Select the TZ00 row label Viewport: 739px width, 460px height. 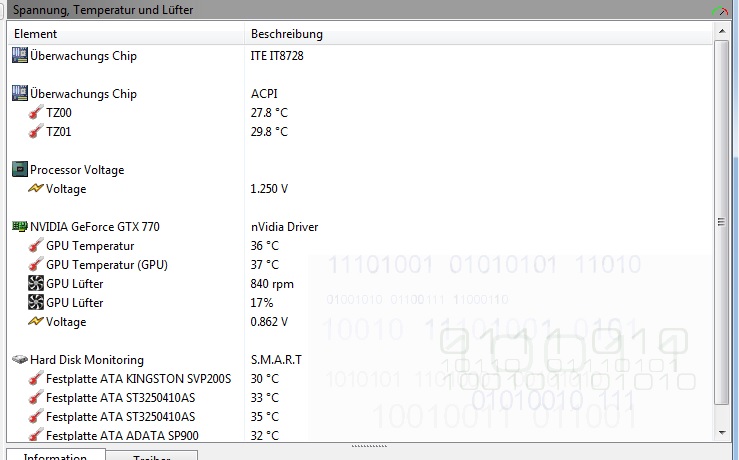coord(59,113)
